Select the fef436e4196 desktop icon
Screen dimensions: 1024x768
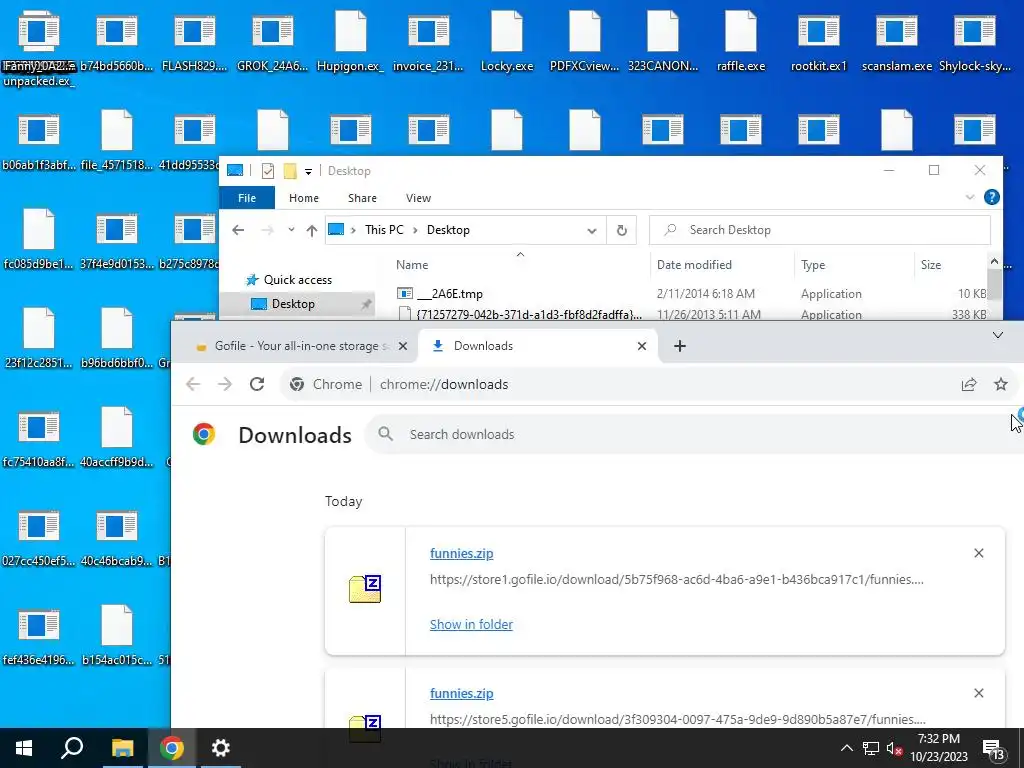pyautogui.click(x=39, y=635)
